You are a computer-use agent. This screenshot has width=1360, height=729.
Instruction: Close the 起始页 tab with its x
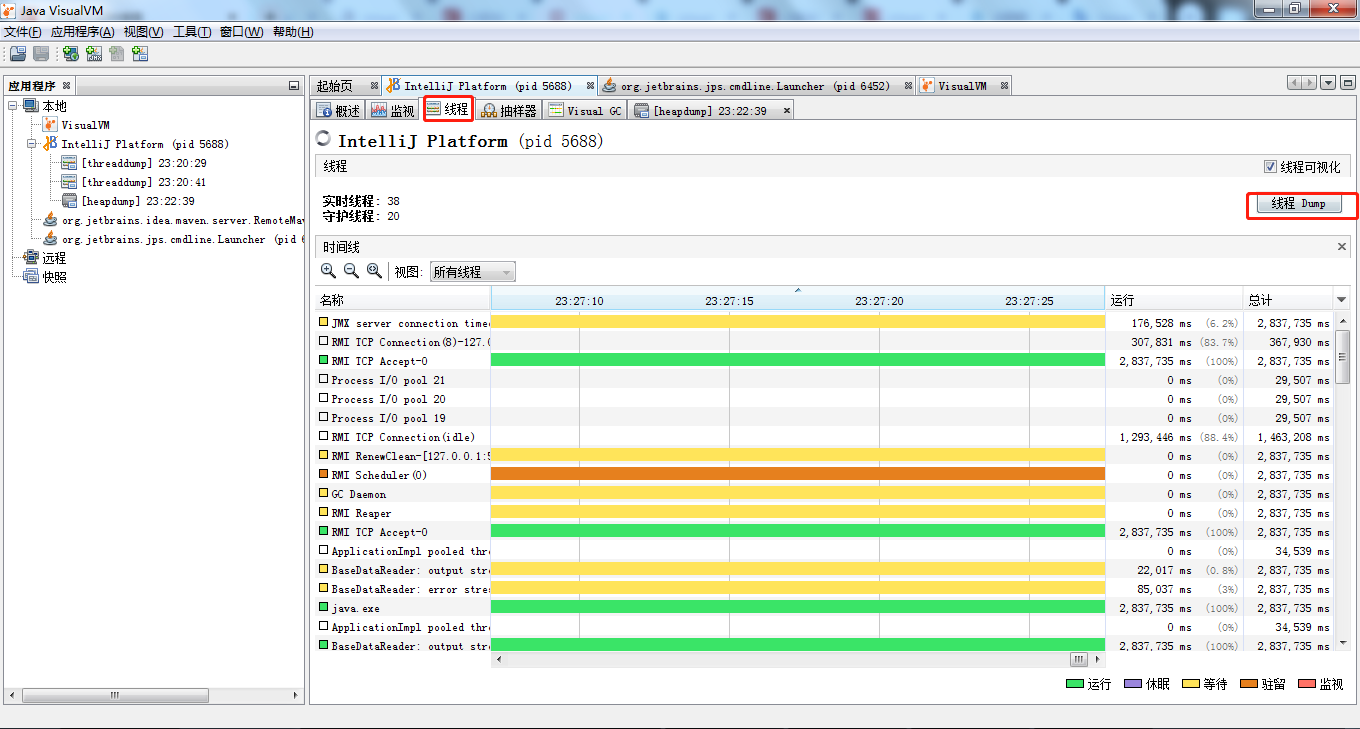coord(374,86)
